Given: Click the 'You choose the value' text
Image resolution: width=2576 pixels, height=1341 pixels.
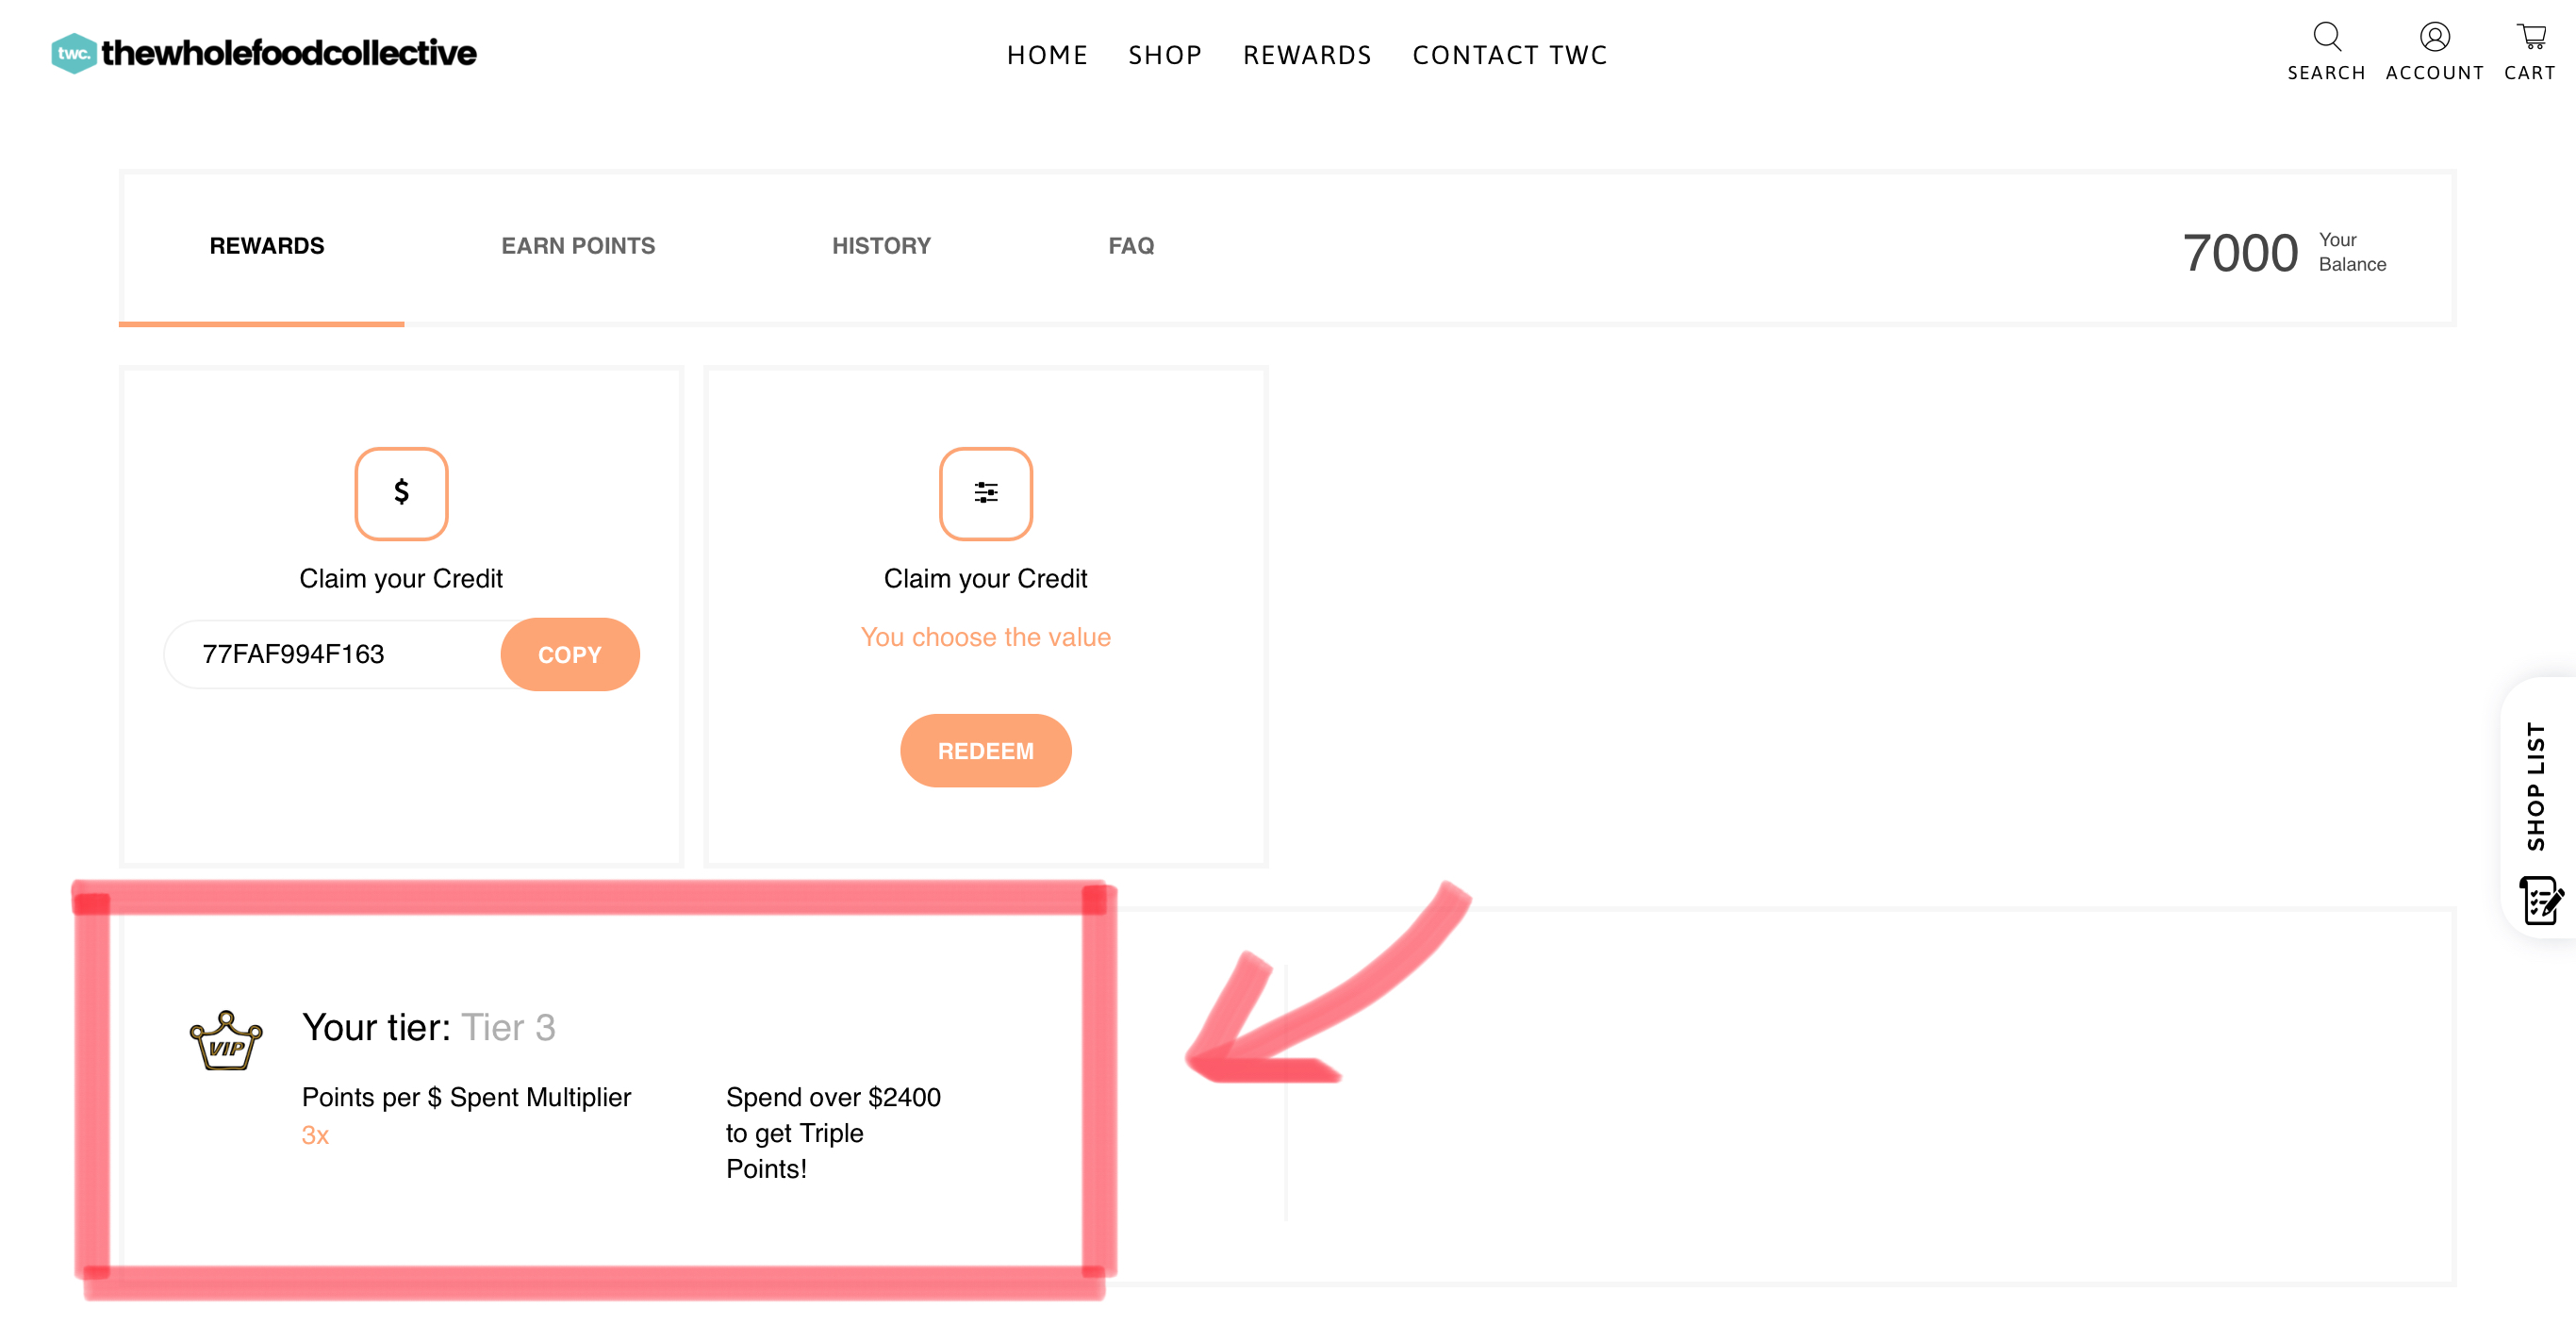Looking at the screenshot, I should [x=985, y=637].
